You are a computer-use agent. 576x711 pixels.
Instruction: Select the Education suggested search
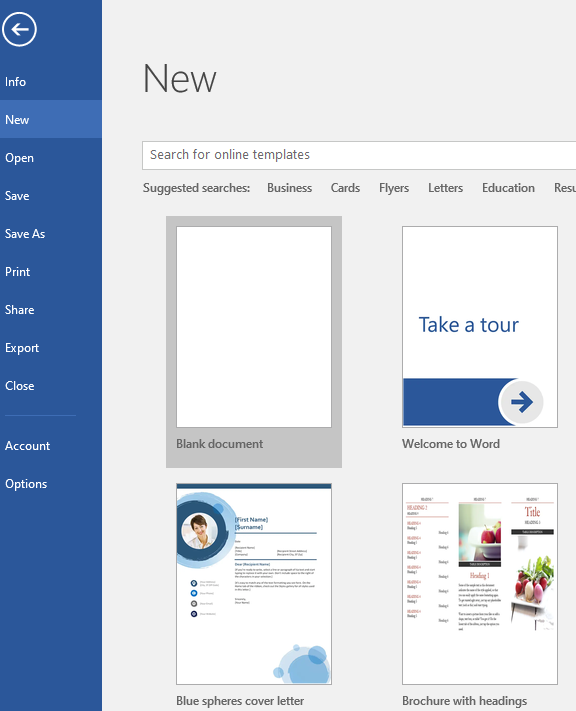click(x=508, y=188)
